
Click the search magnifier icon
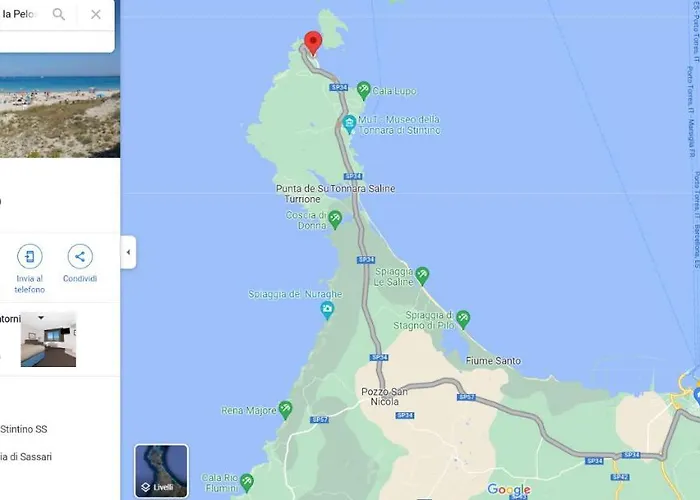(x=58, y=14)
